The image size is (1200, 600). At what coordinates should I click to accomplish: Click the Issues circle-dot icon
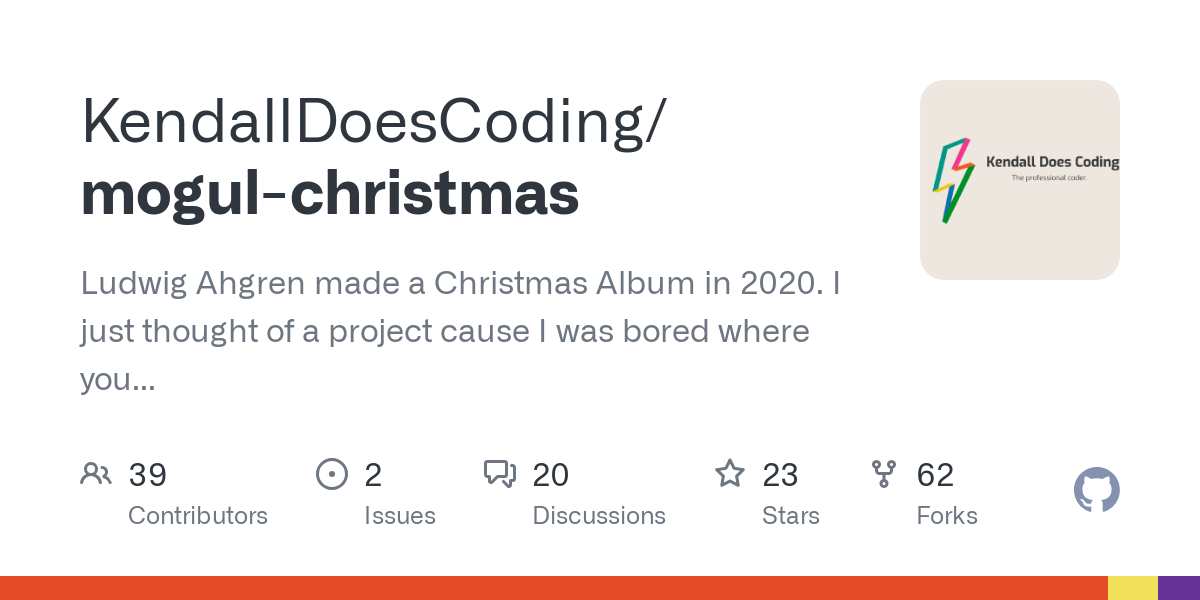[x=331, y=473]
